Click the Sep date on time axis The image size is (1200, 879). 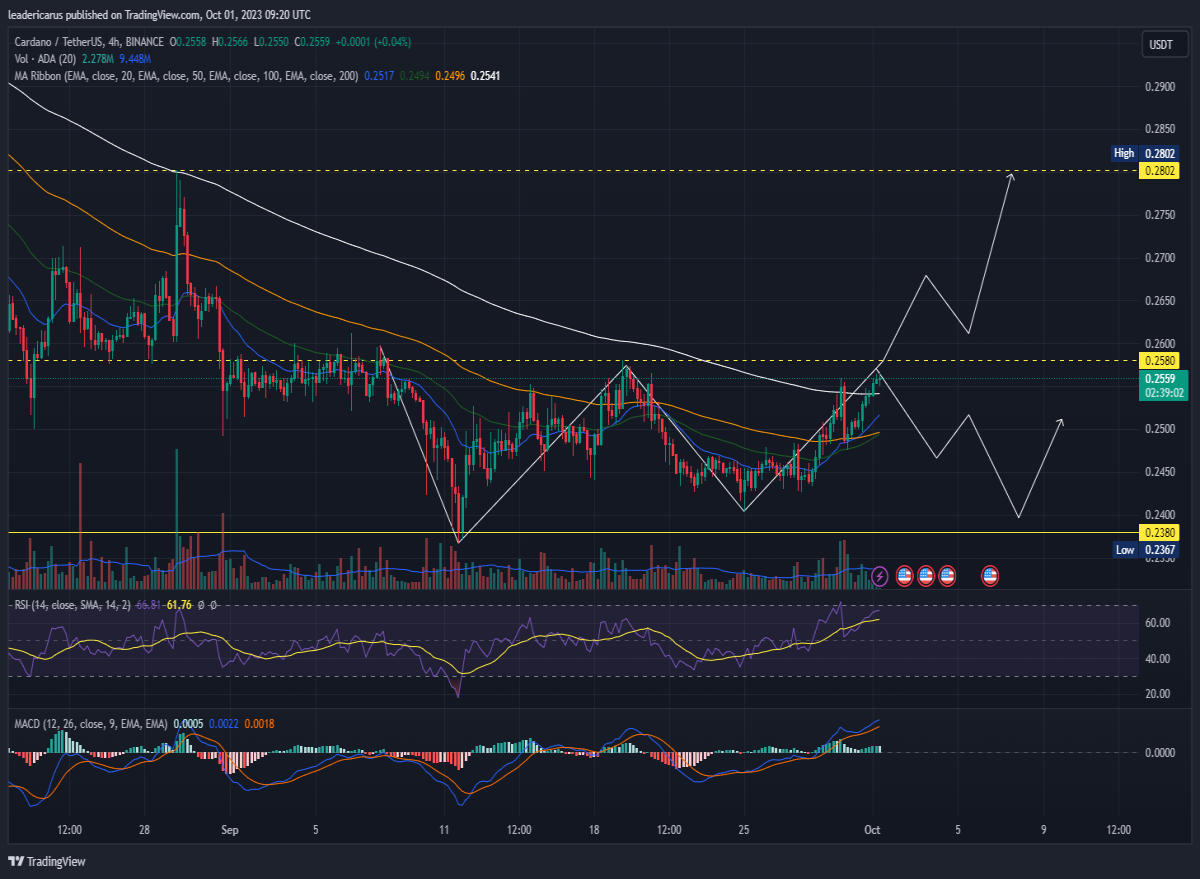(230, 830)
